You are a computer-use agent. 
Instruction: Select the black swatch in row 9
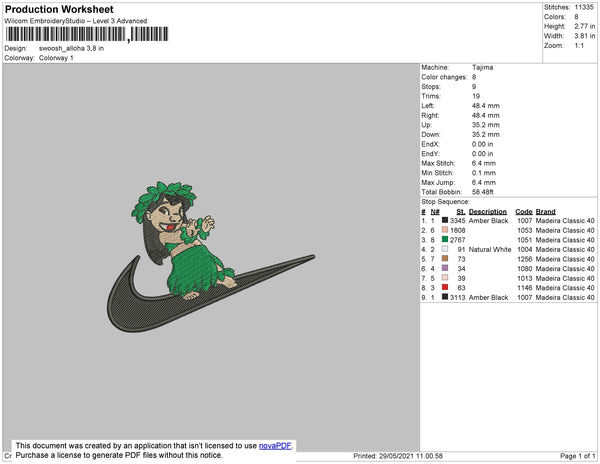(x=445, y=297)
